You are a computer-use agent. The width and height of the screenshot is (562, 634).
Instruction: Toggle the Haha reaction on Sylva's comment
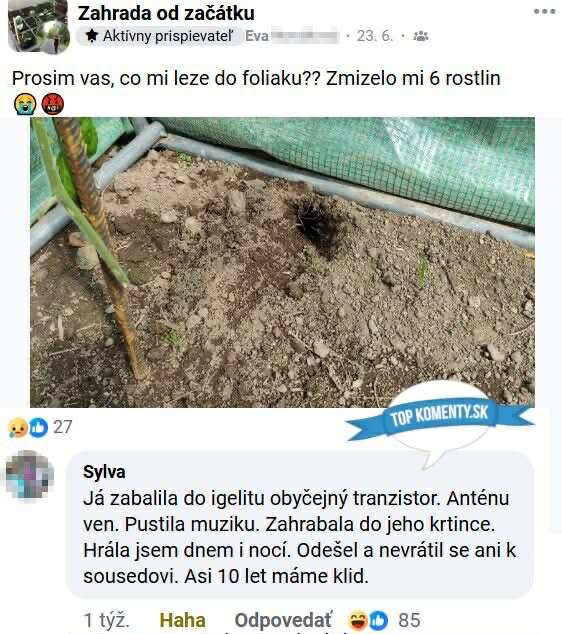(x=183, y=620)
